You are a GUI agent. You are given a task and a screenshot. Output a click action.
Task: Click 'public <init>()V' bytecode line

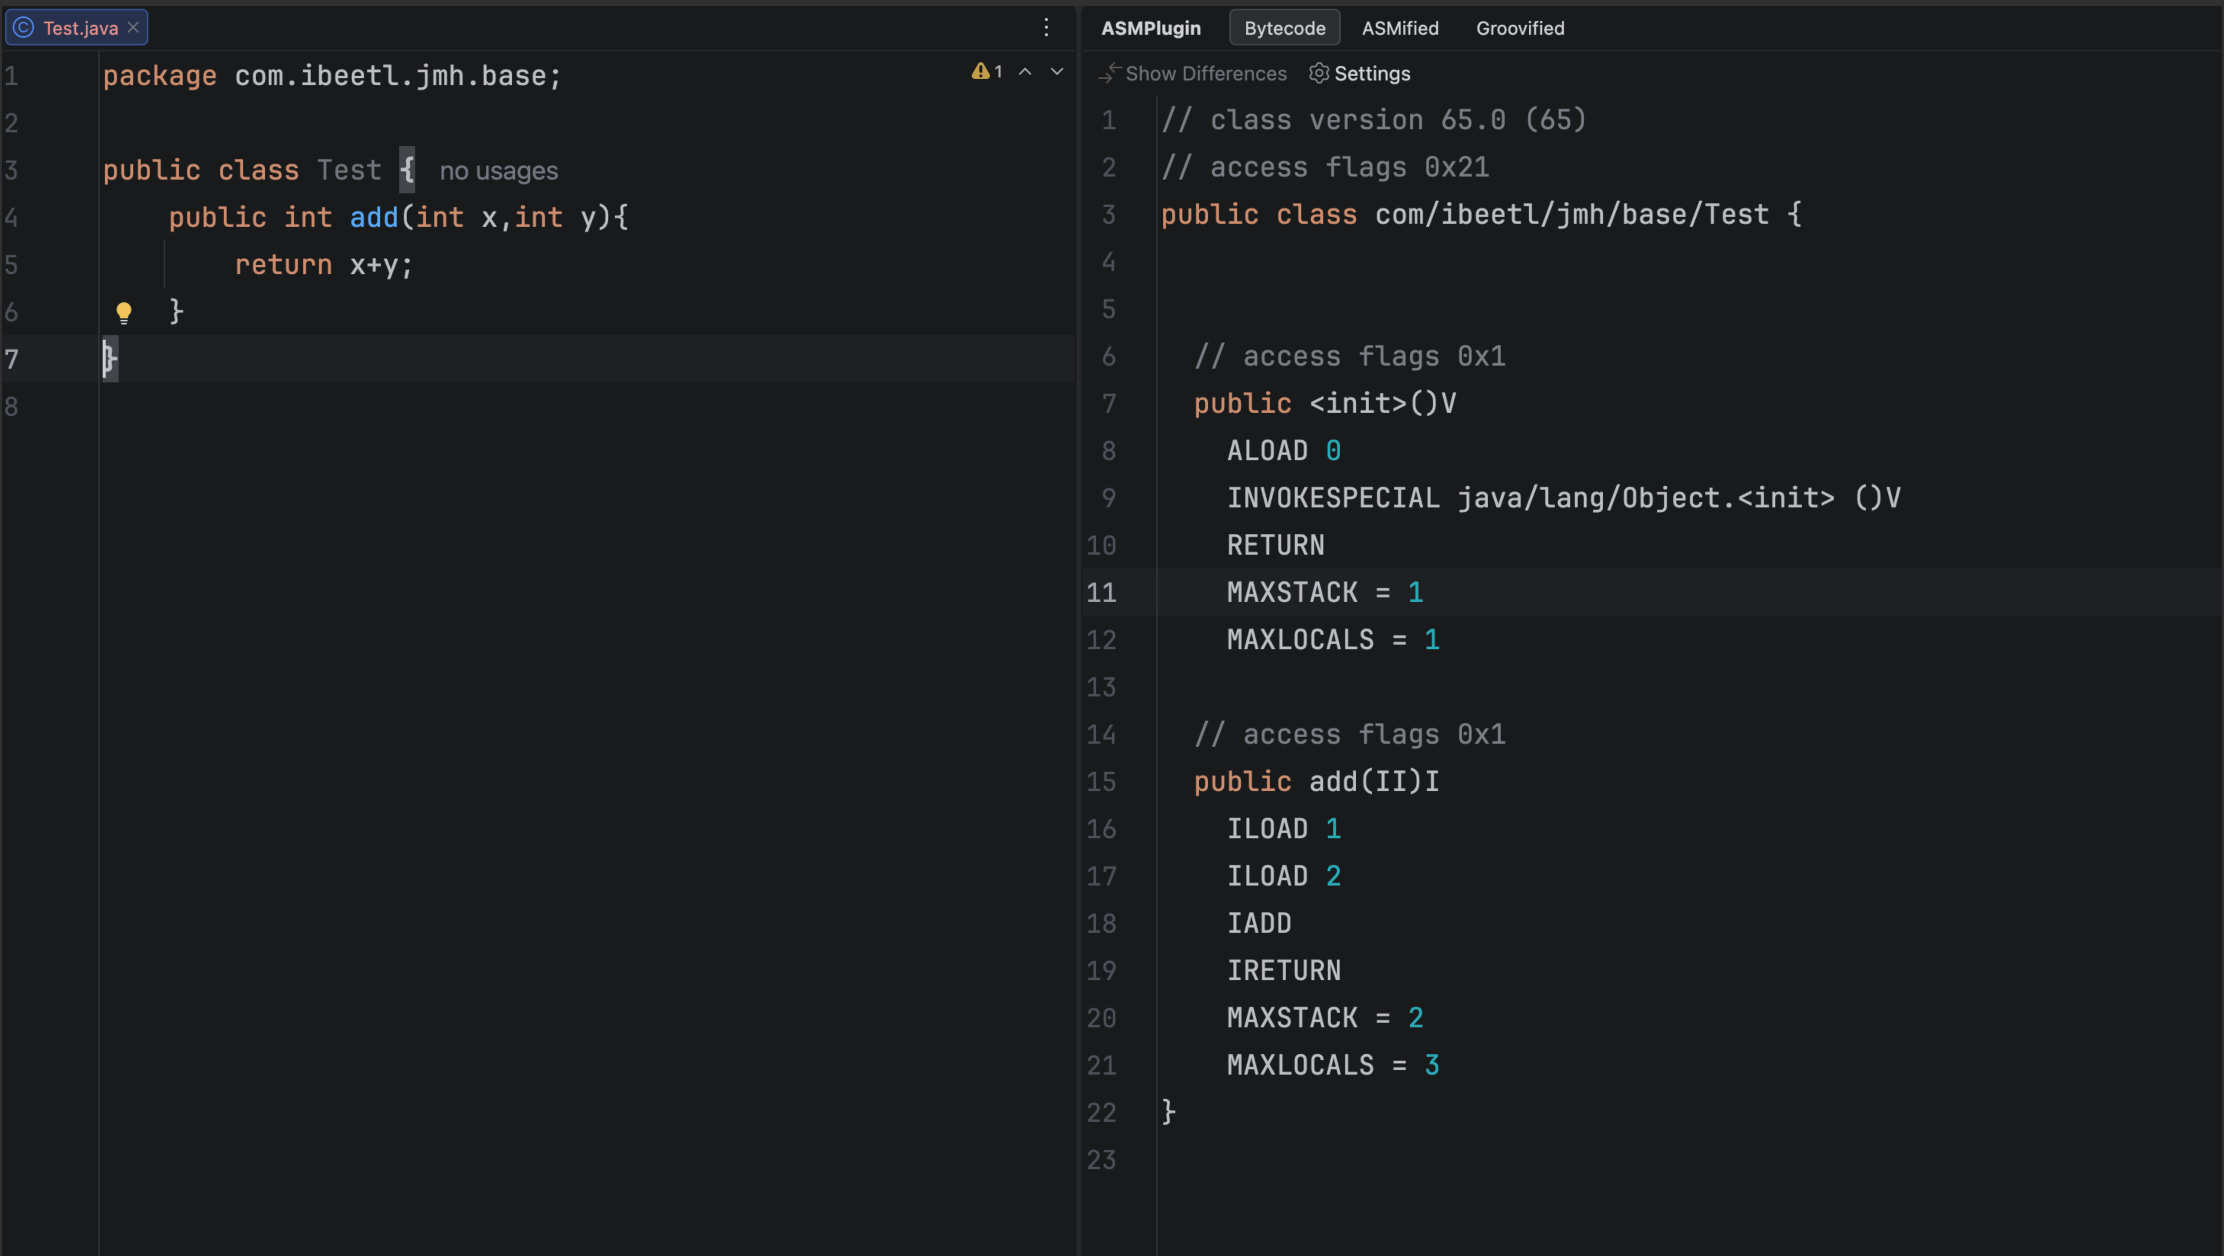[x=1325, y=403]
